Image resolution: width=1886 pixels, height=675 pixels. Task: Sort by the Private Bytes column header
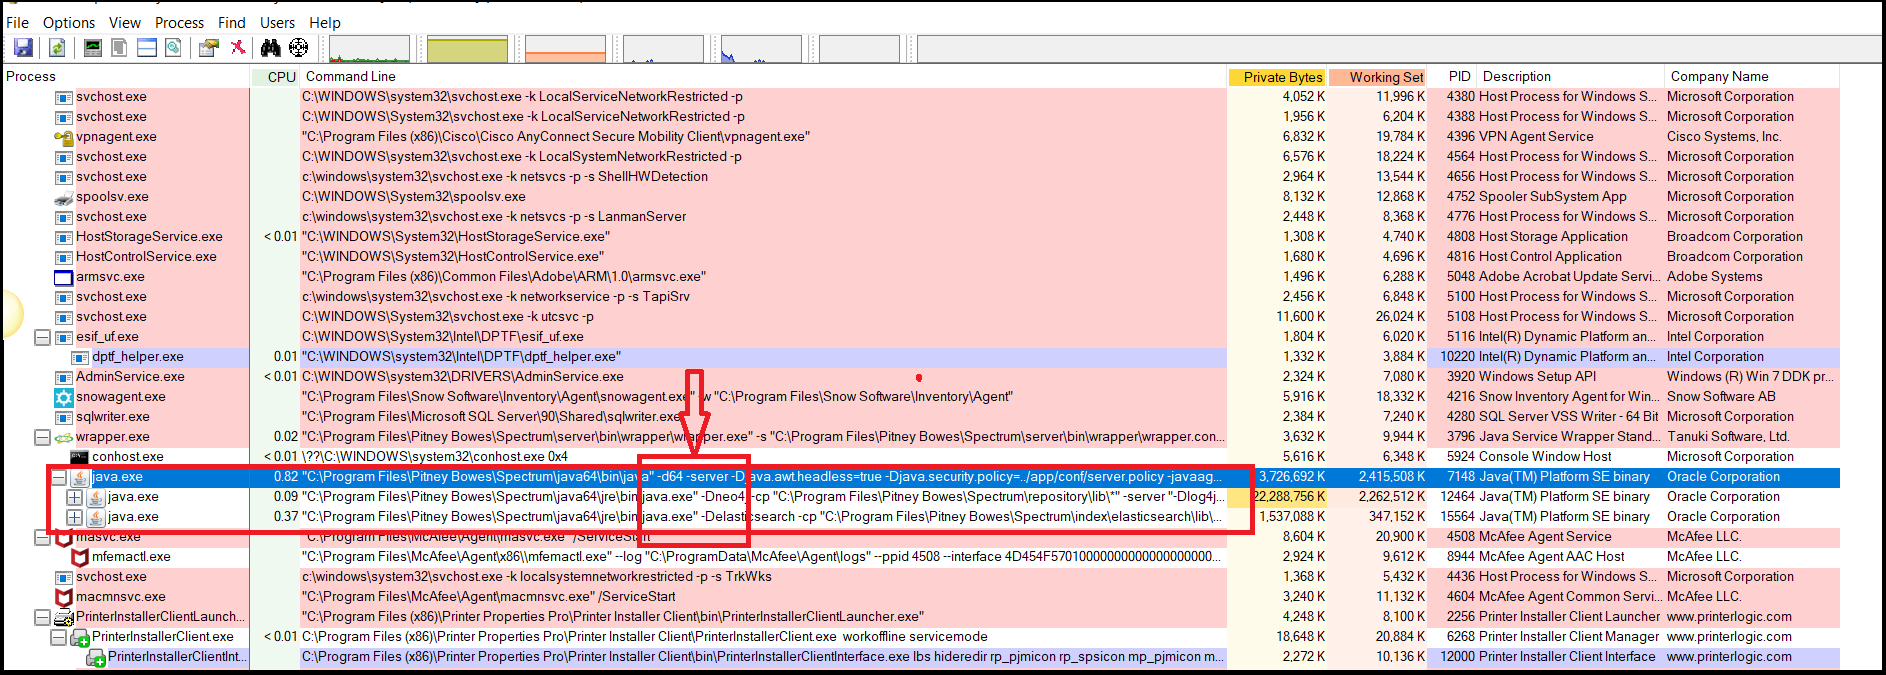1277,77
